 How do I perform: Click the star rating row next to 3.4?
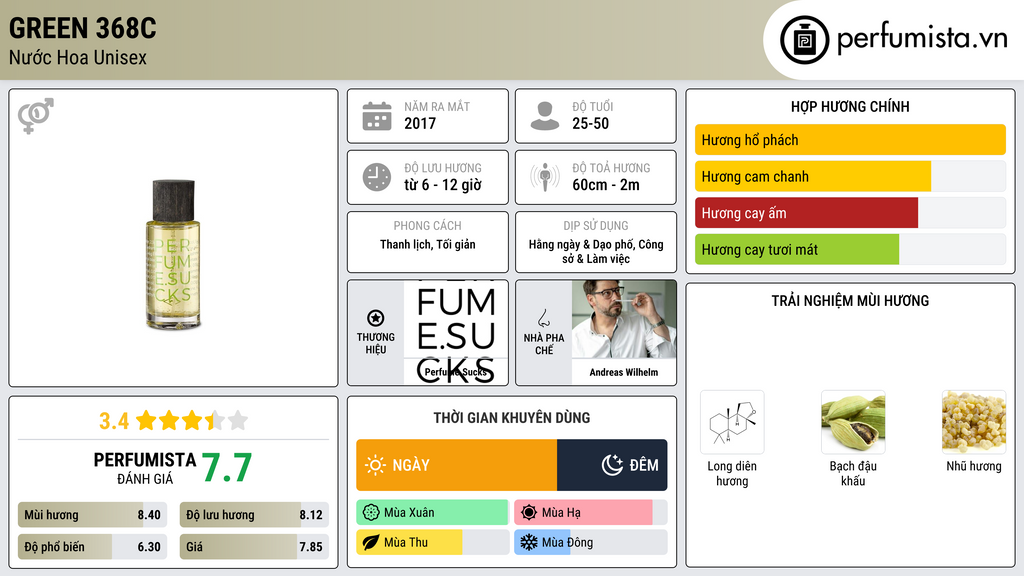192,420
